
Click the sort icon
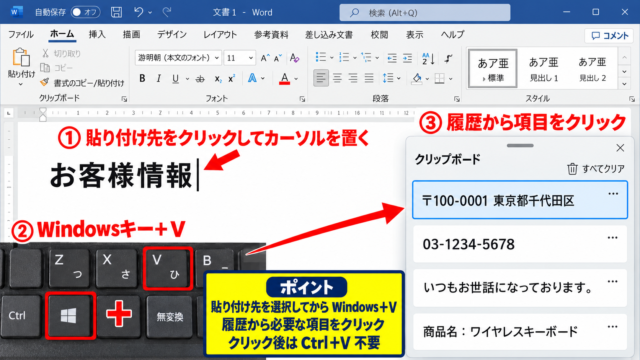[x=428, y=58]
